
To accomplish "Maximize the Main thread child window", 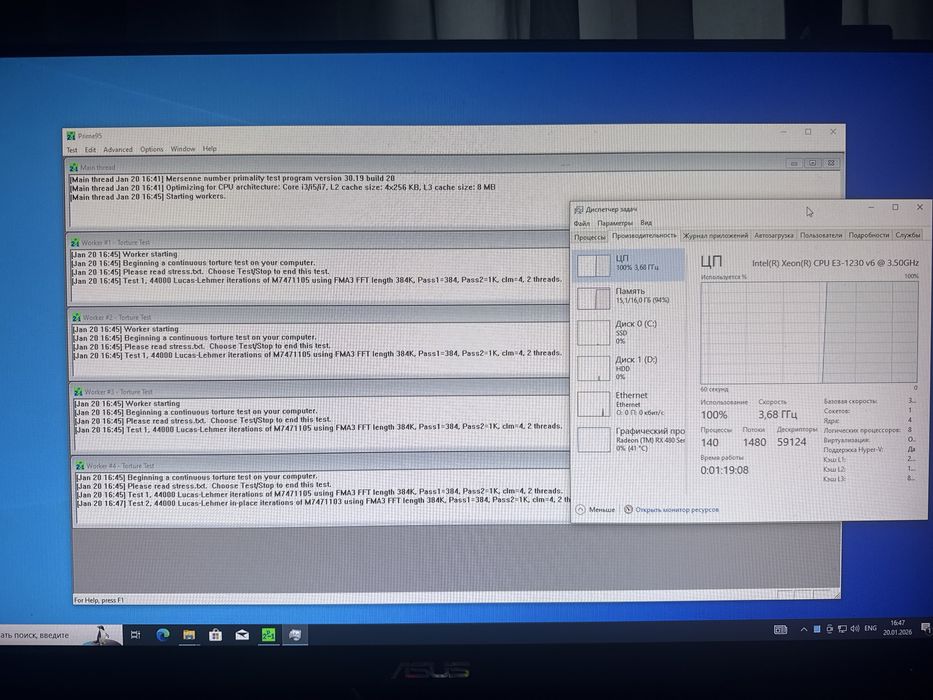I will [812, 163].
